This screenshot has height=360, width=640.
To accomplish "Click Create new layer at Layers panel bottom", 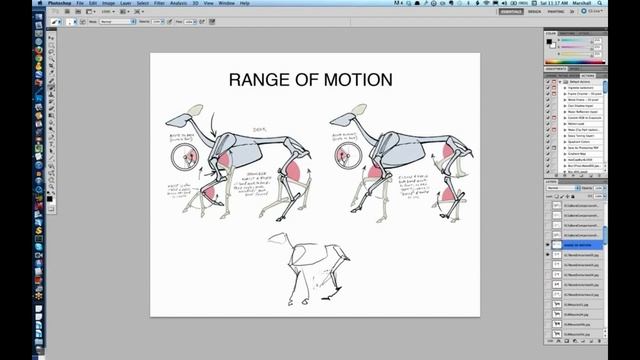I will (x=591, y=341).
